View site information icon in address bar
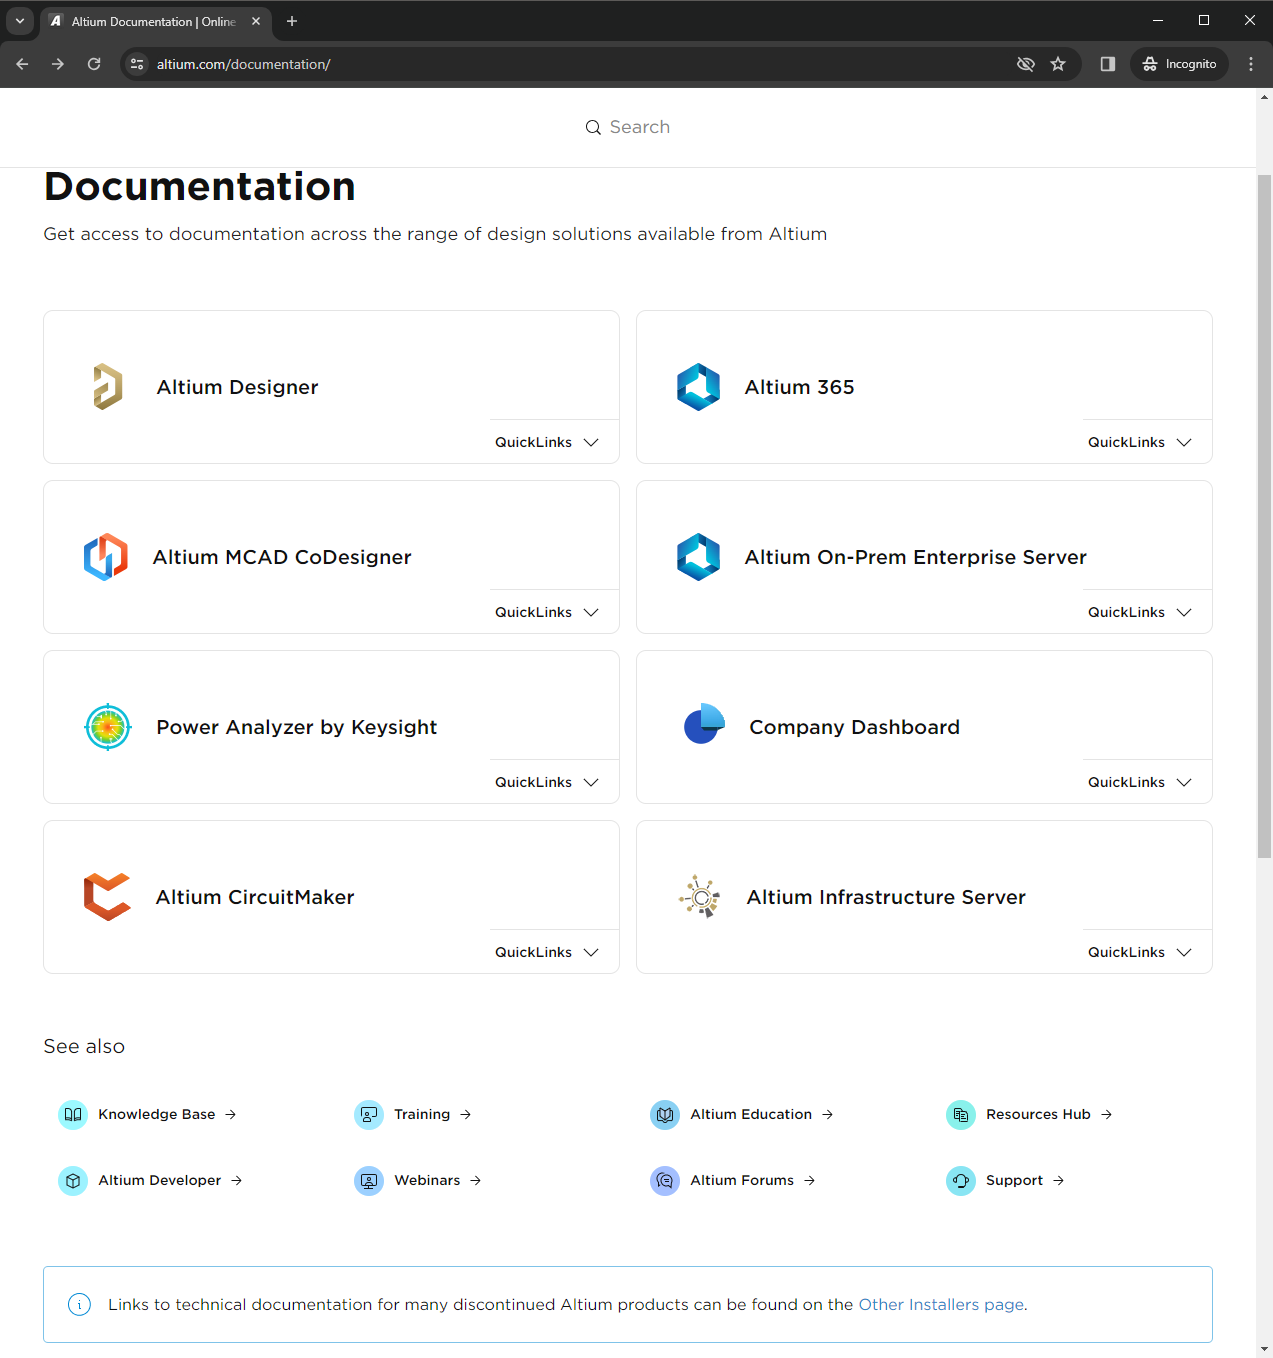 138,64
